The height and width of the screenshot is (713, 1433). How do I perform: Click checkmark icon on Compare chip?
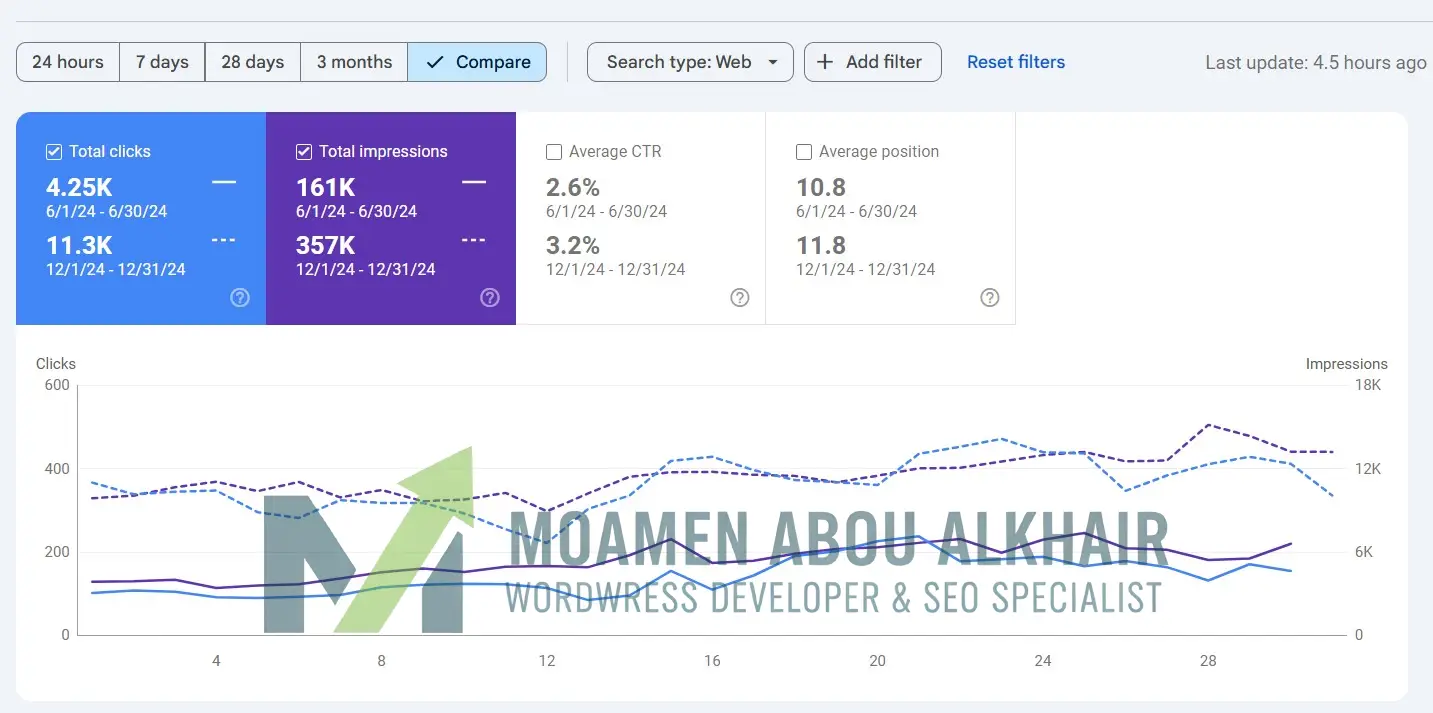point(435,62)
